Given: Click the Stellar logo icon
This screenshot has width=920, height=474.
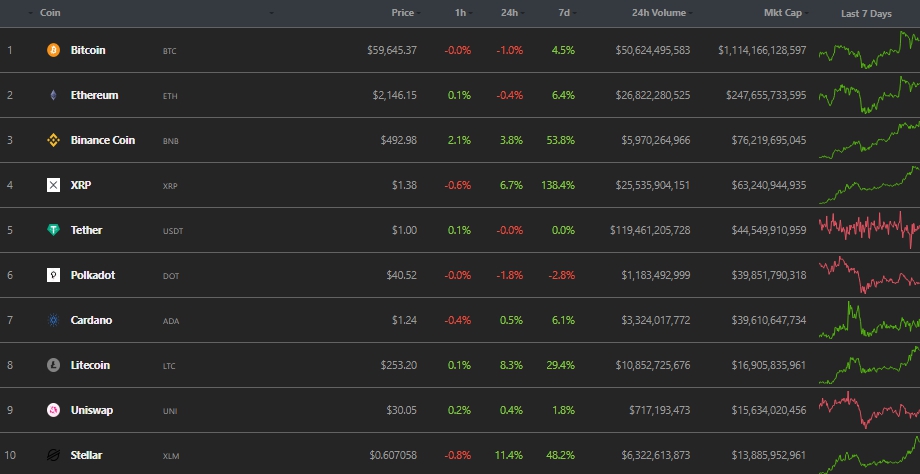Looking at the screenshot, I should (53, 455).
